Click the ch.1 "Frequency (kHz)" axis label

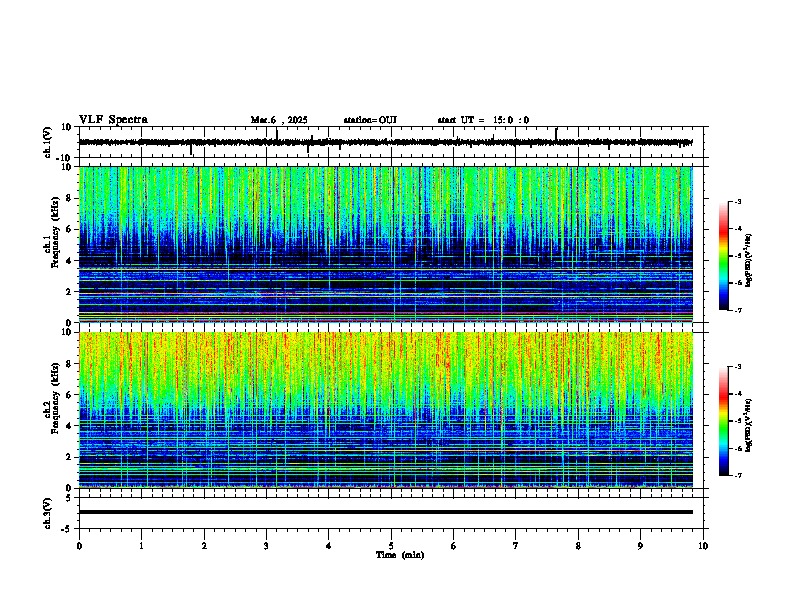click(x=55, y=232)
